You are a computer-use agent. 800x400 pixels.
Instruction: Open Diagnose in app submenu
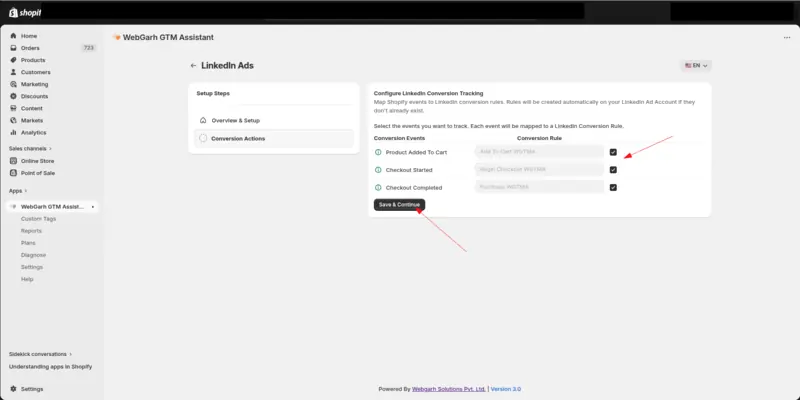pyautogui.click(x=33, y=255)
